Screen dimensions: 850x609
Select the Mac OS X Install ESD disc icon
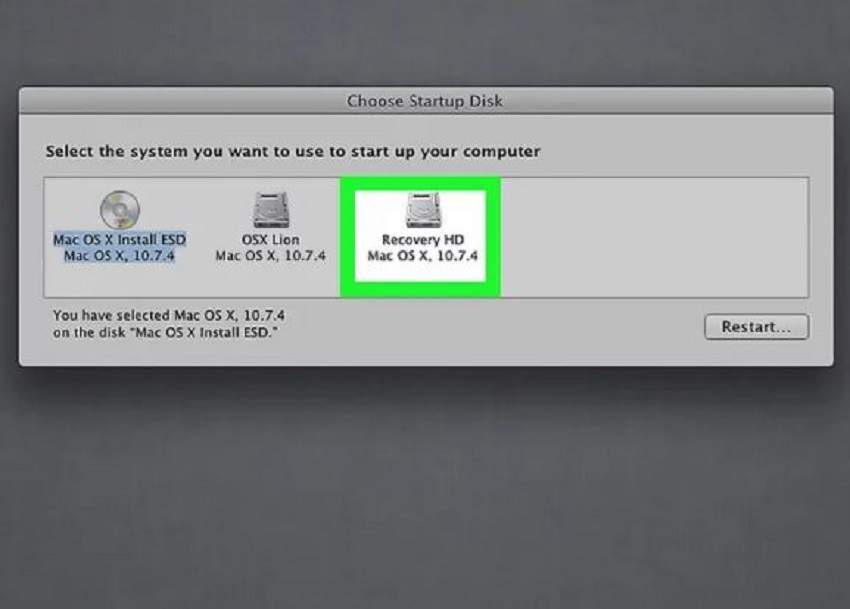120,209
